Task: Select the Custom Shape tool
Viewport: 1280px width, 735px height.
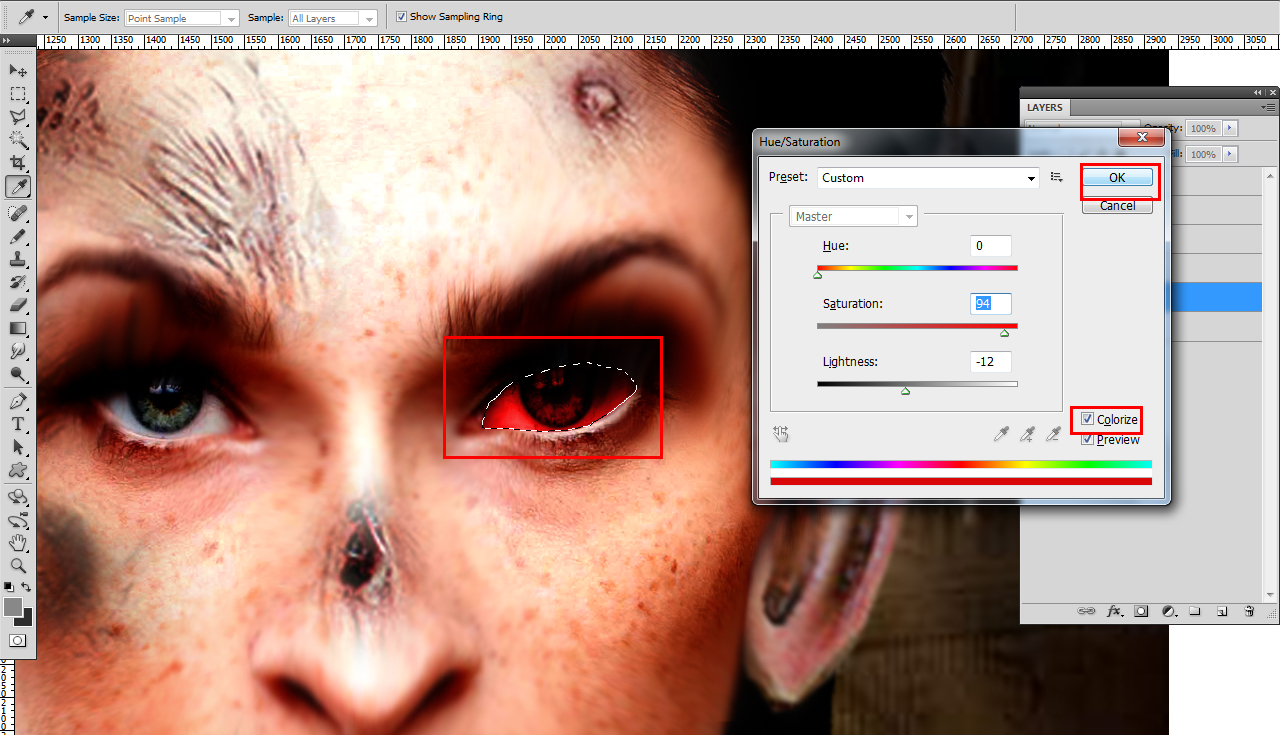Action: pos(18,470)
